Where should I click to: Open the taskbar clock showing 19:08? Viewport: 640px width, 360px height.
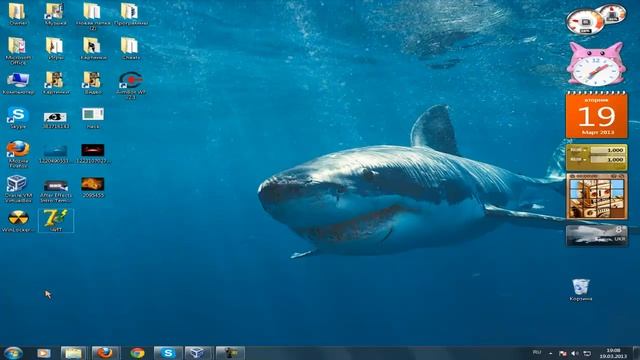point(613,353)
